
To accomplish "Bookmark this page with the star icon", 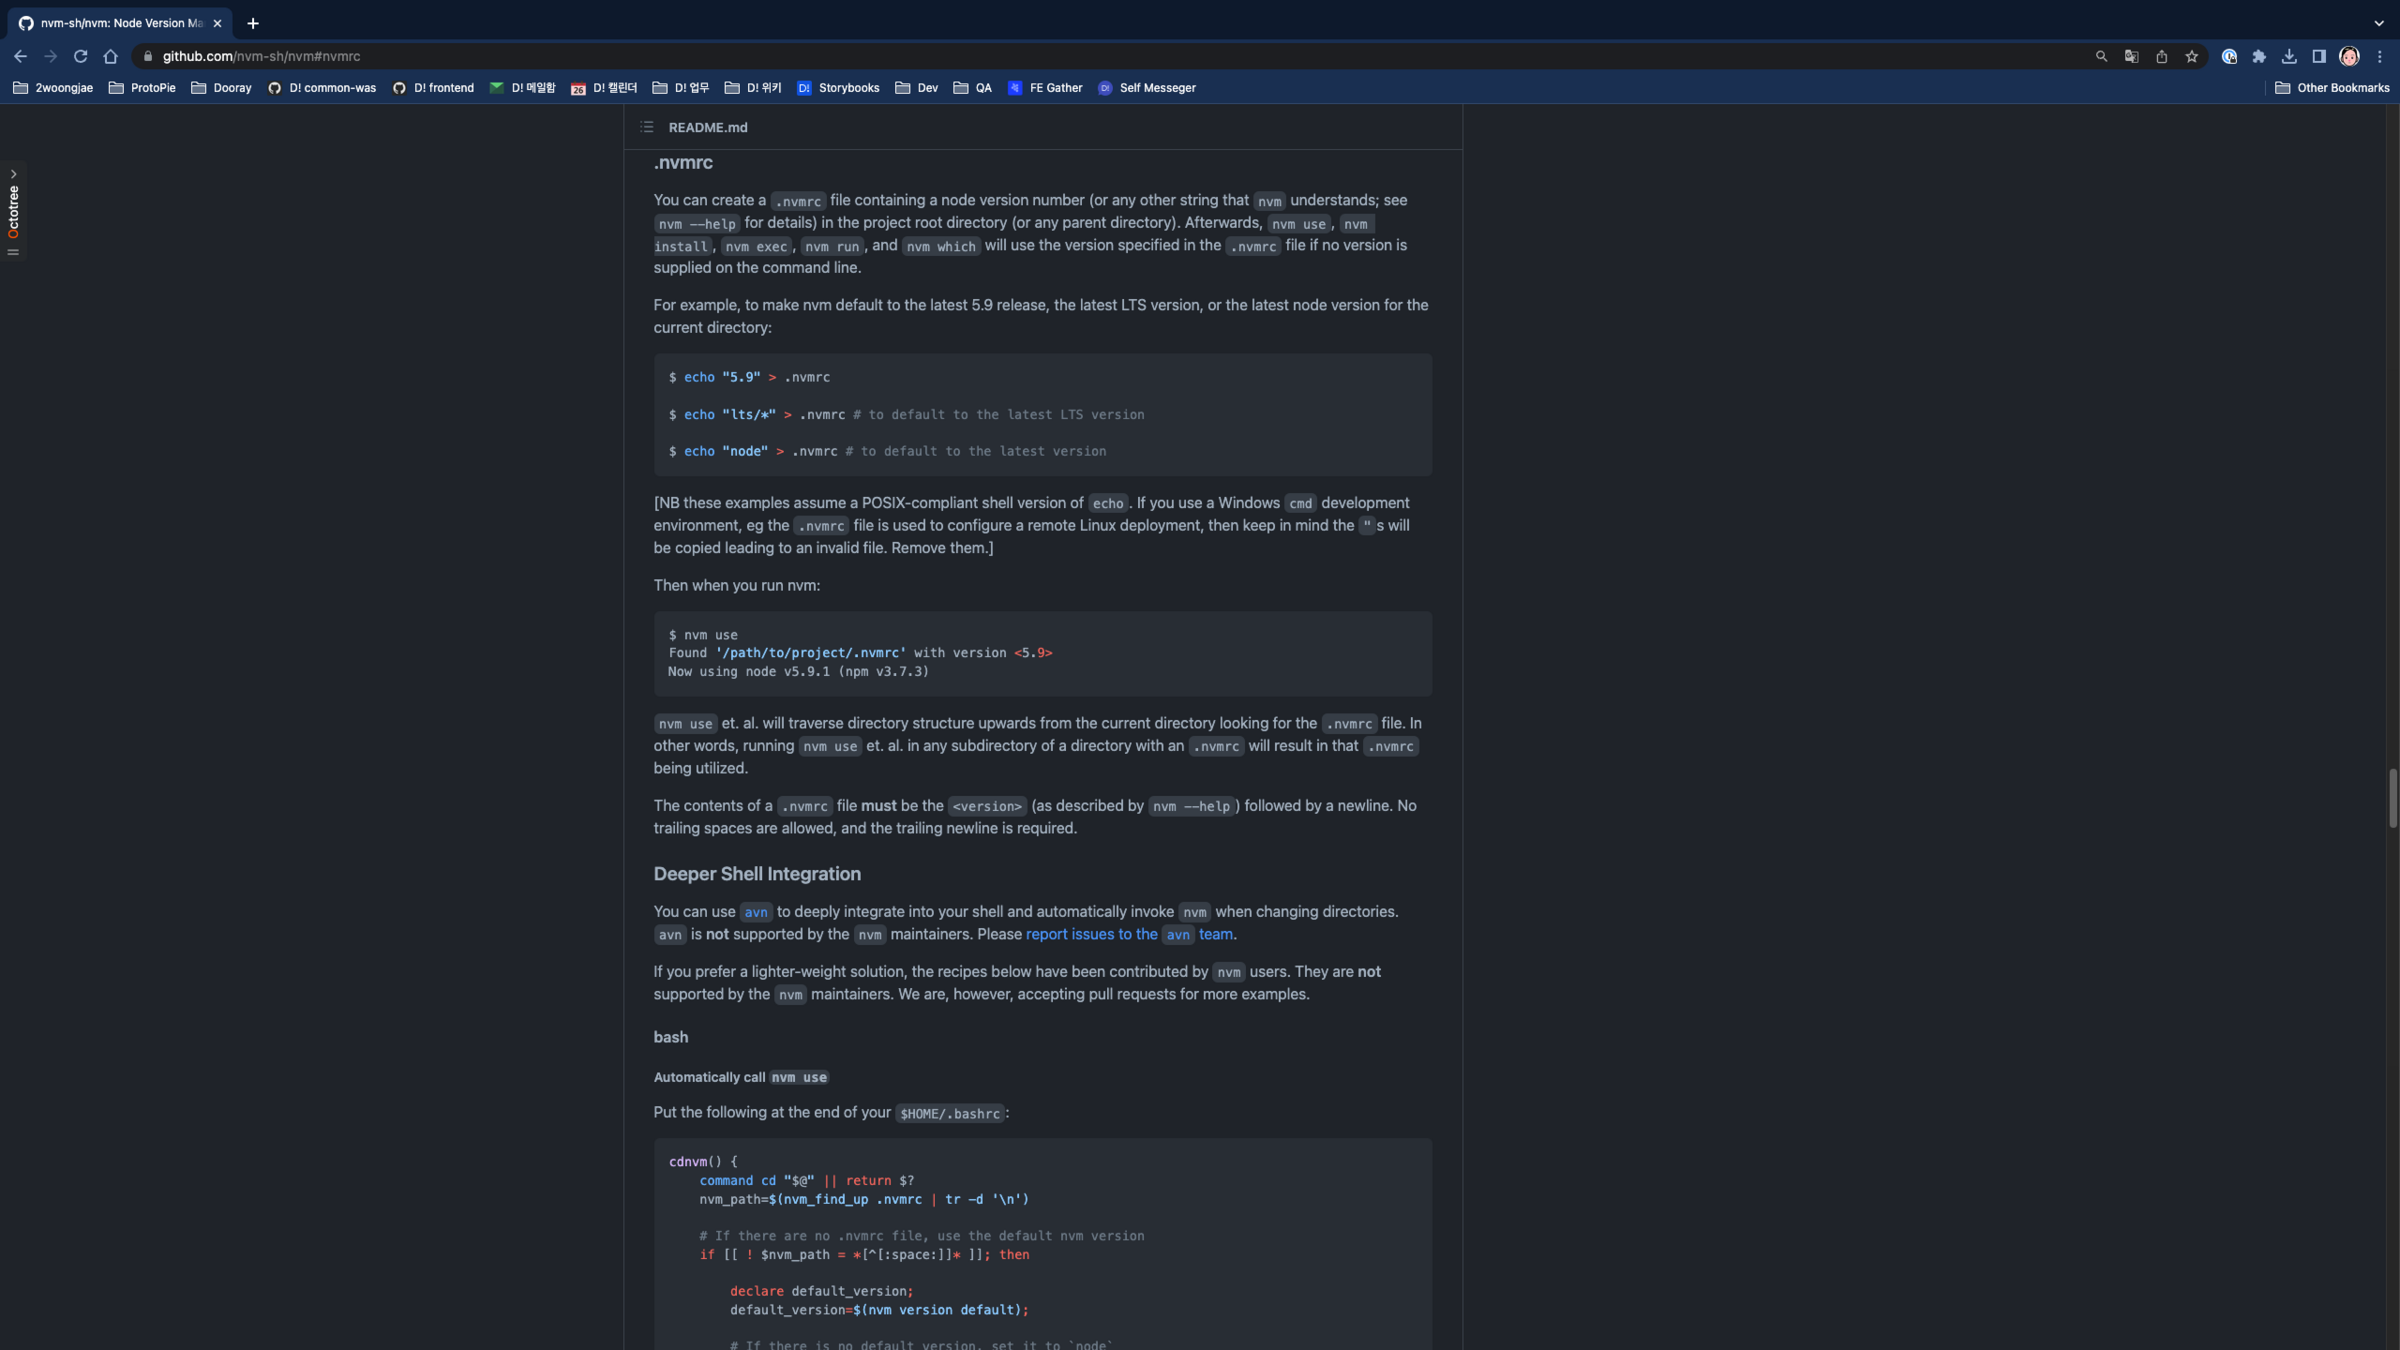I will click(2191, 56).
